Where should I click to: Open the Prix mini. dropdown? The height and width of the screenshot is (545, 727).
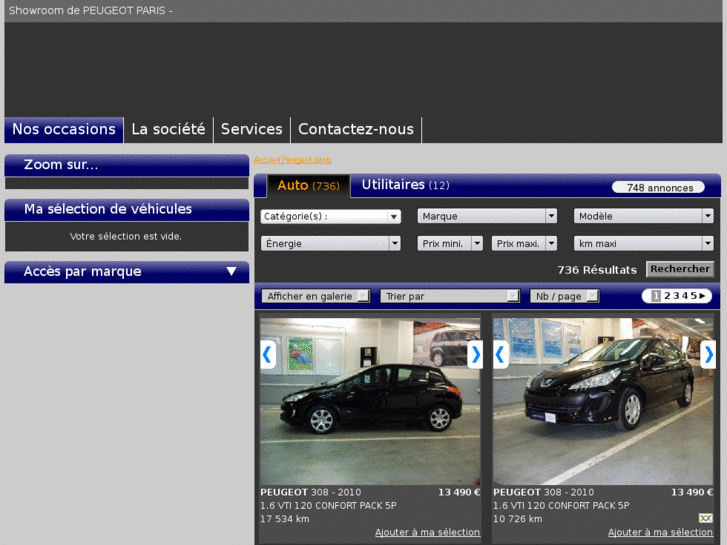450,244
